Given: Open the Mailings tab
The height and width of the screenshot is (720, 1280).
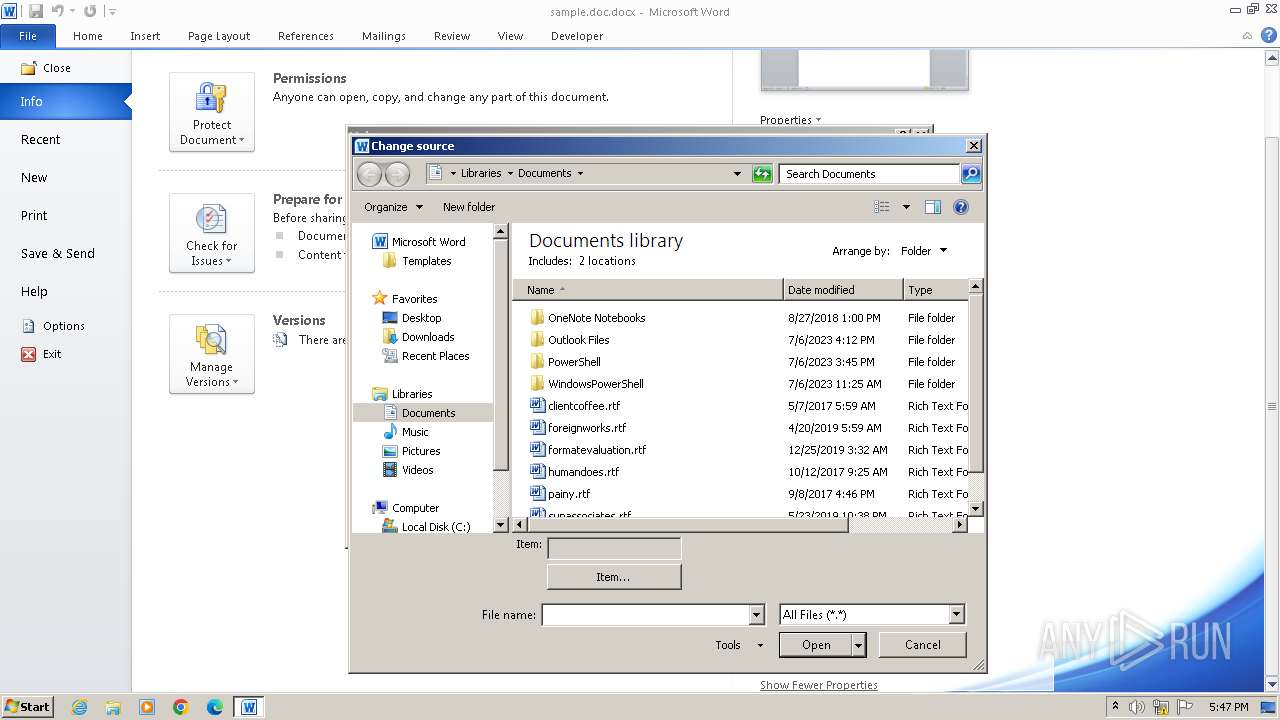Looking at the screenshot, I should [384, 36].
